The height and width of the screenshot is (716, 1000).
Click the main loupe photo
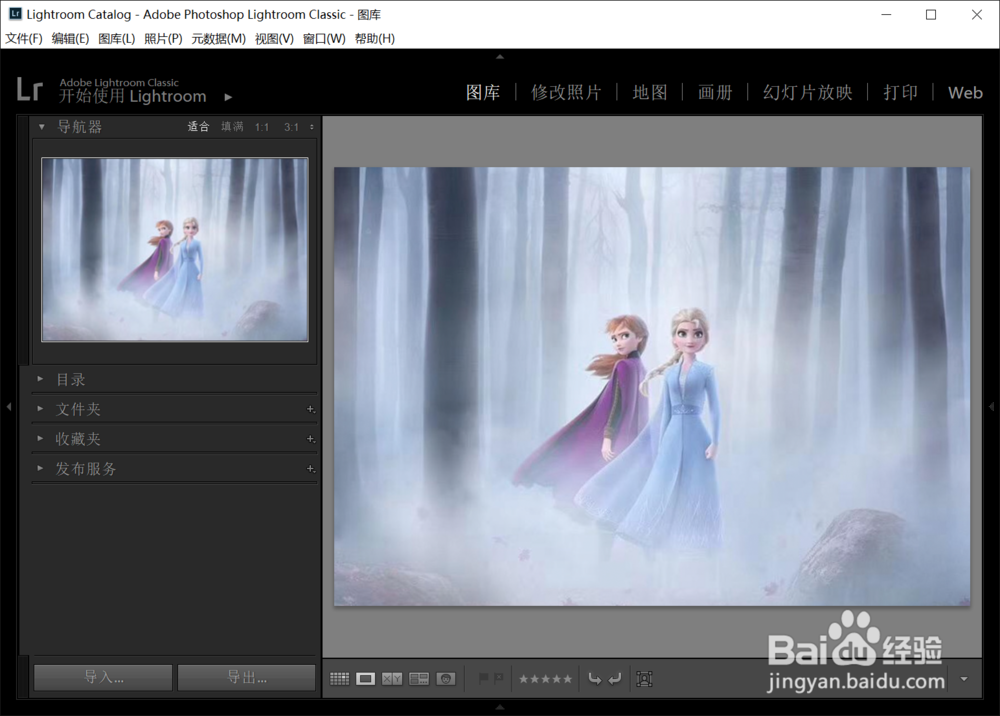[x=652, y=386]
